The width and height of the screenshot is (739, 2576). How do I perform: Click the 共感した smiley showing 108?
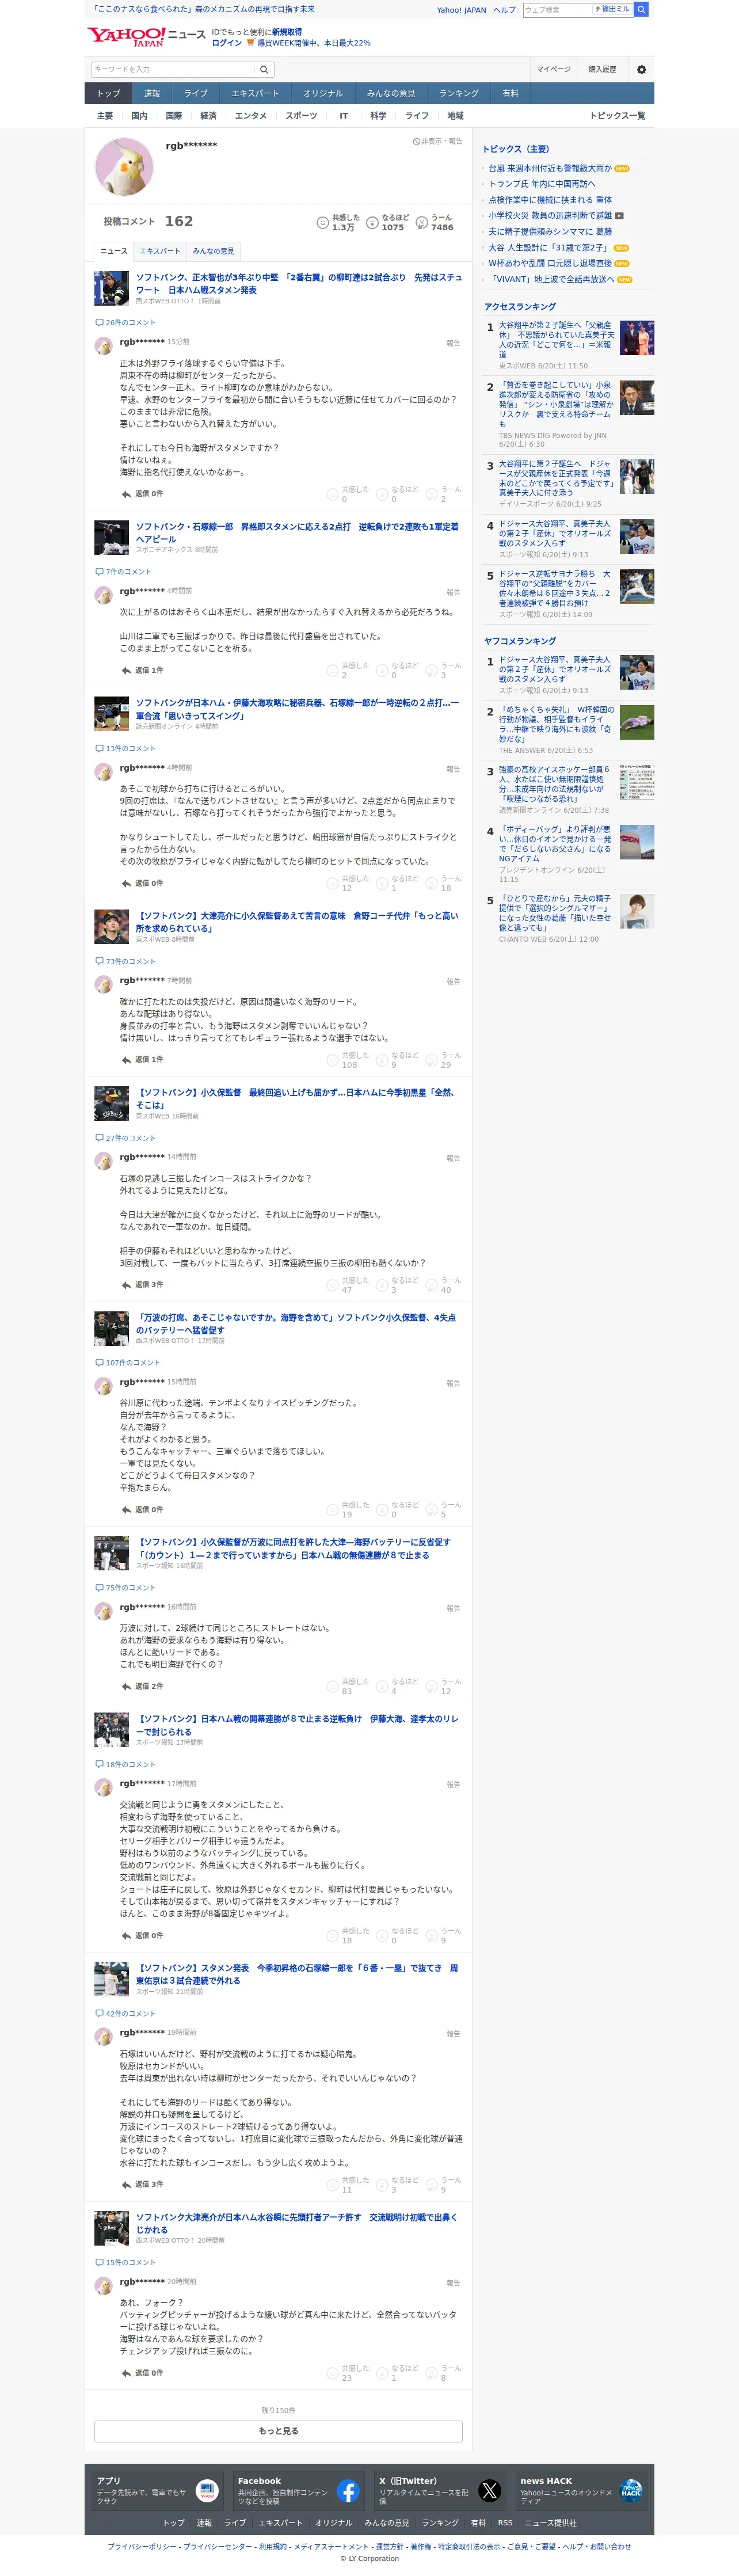[333, 1060]
